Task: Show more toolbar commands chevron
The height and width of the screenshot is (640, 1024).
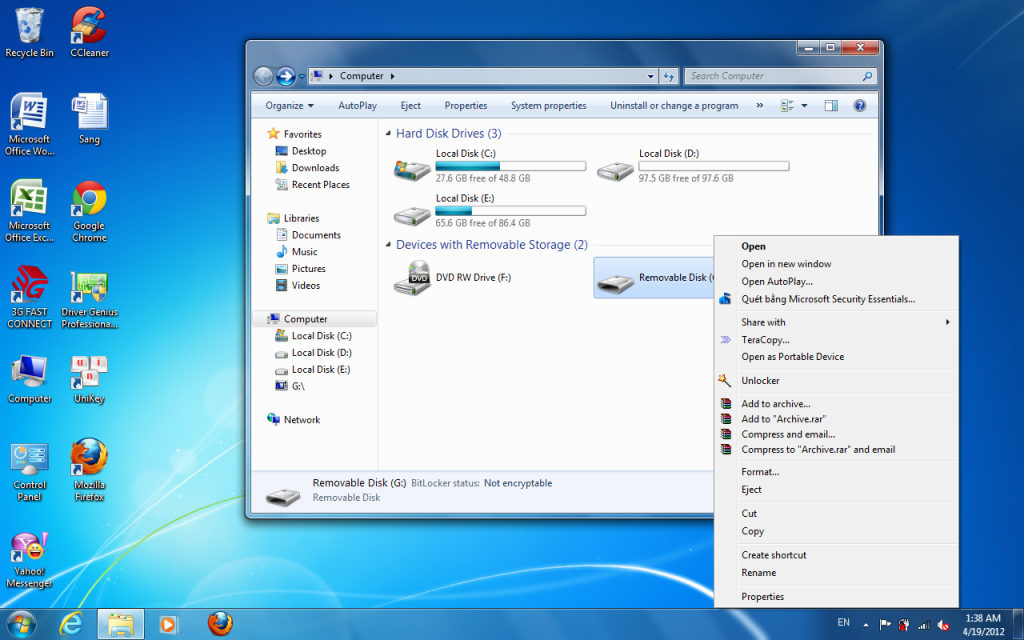Action: pos(759,105)
